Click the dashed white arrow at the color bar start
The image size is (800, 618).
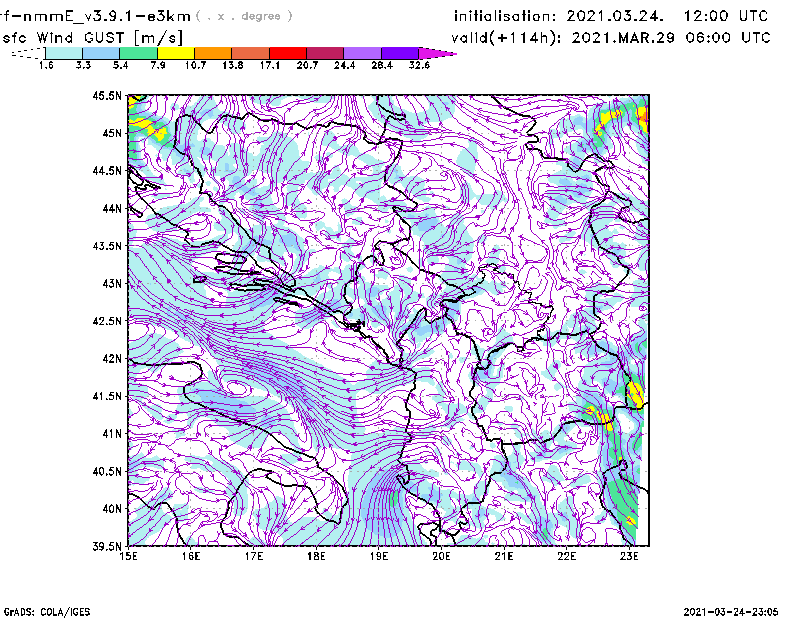point(28,53)
